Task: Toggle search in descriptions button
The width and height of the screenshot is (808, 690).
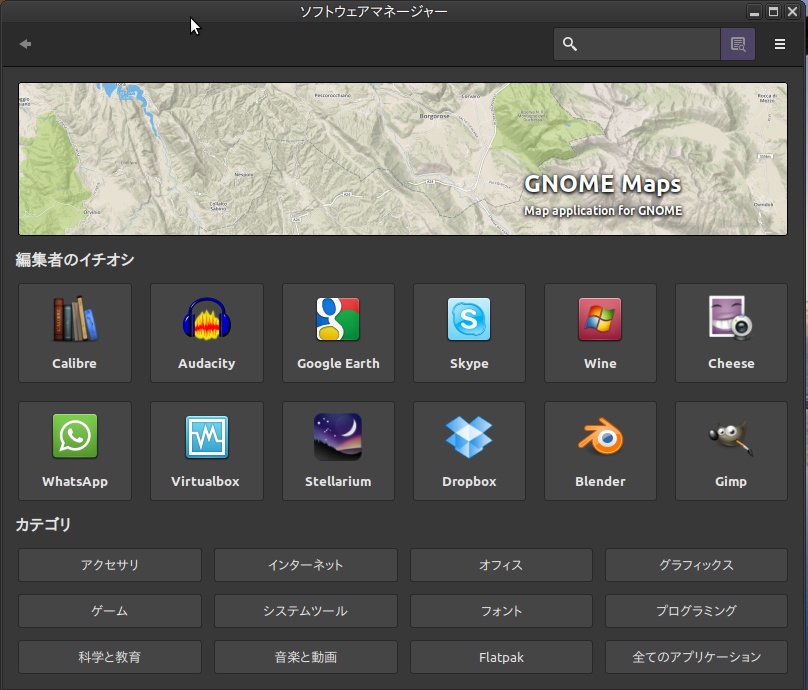Action: (738, 44)
